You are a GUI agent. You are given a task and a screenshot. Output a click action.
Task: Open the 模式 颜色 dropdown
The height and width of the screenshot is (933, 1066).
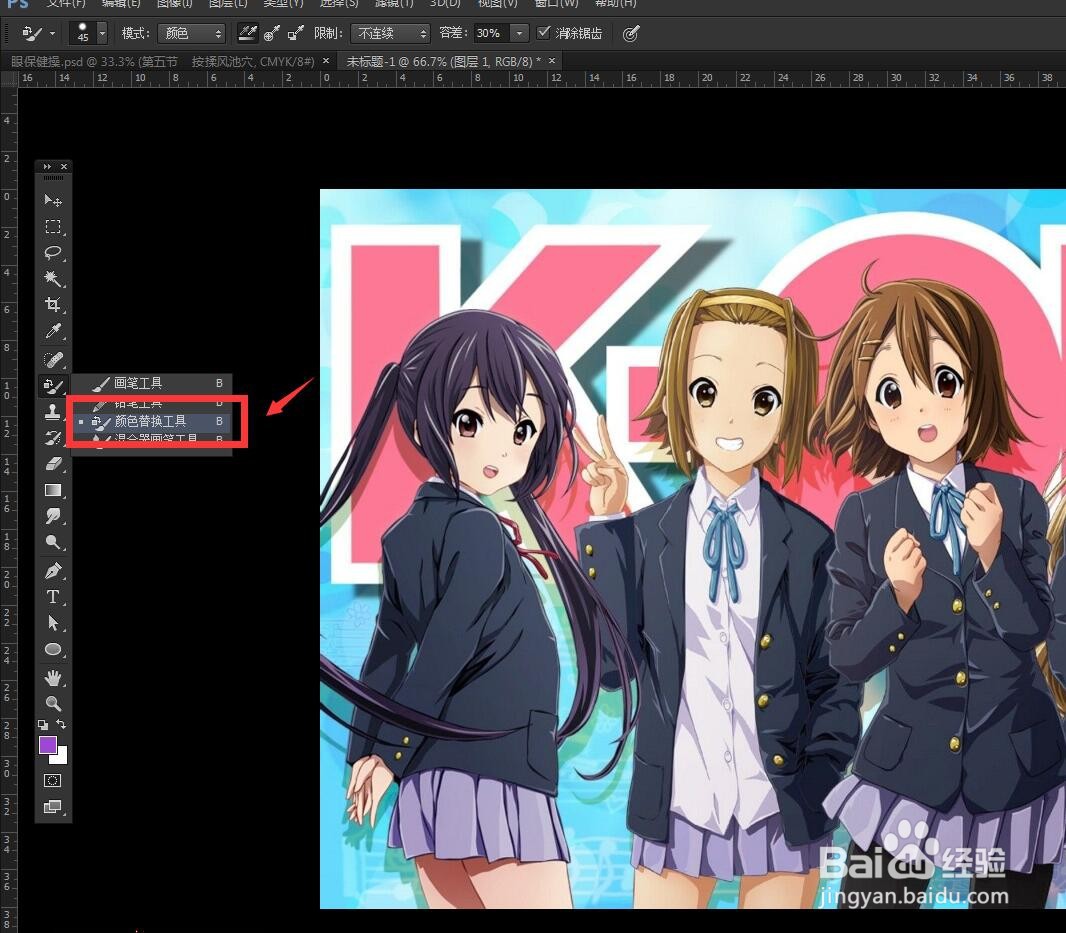pyautogui.click(x=191, y=33)
